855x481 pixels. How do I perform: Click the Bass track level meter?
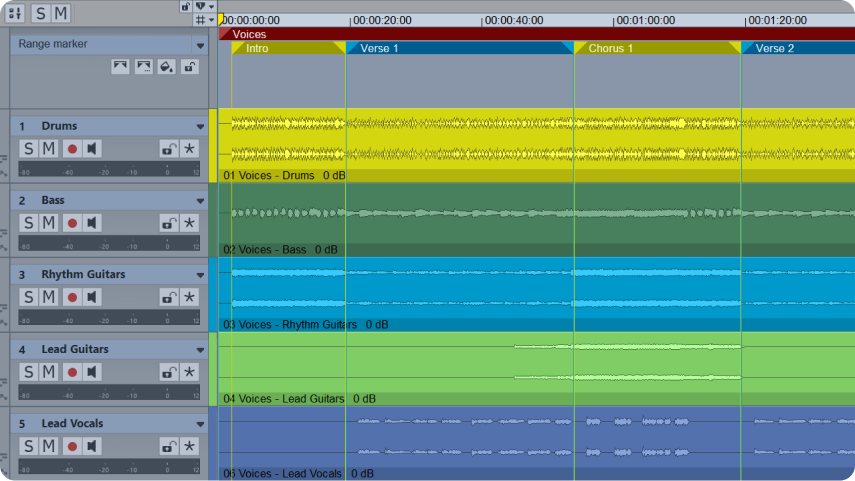[x=109, y=243]
